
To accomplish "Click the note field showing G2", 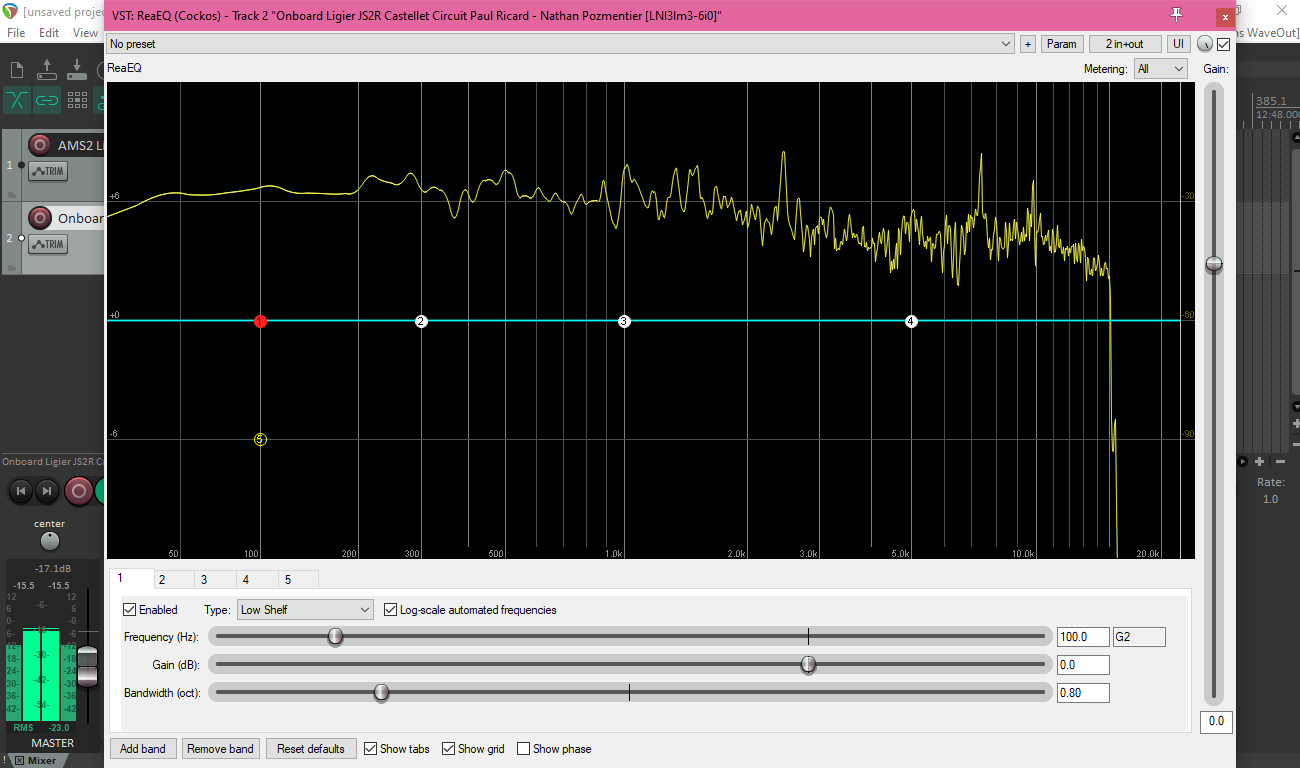I will point(1139,637).
